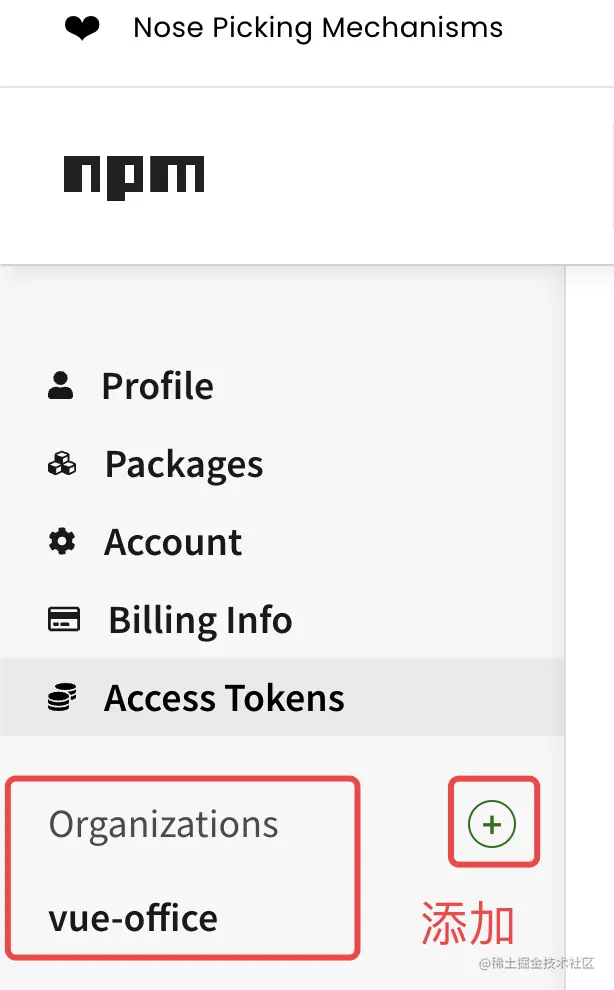
Task: Click the Billing Info credit card icon
Action: click(x=63, y=620)
